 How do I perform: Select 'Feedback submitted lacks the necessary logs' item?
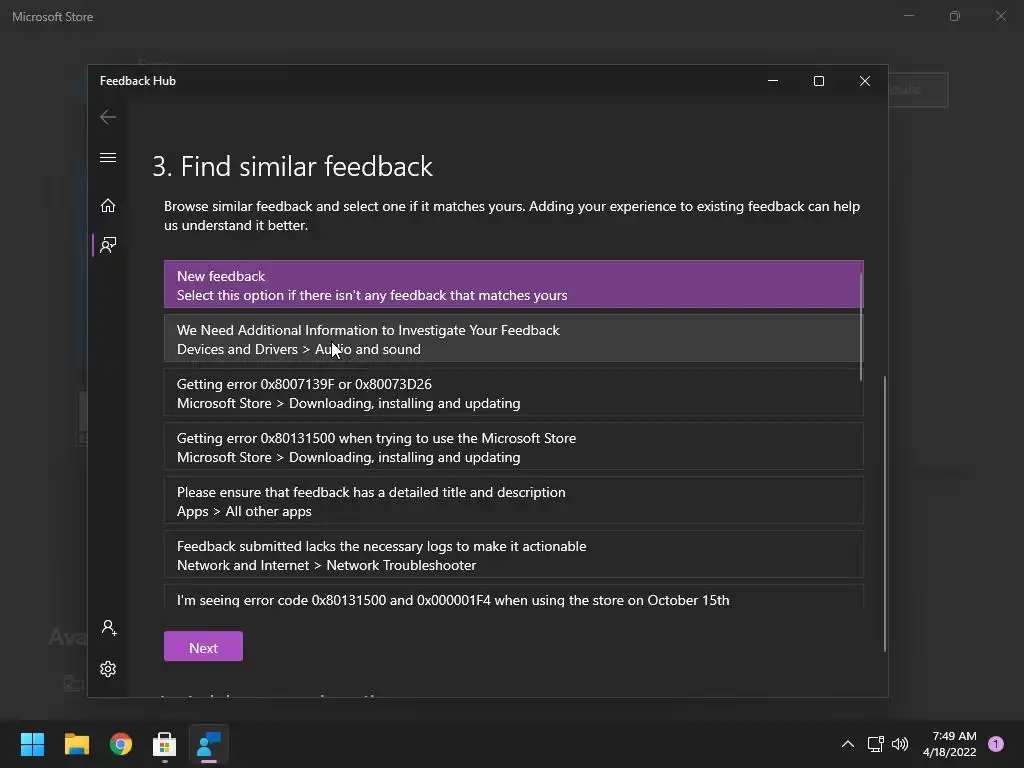pos(513,555)
